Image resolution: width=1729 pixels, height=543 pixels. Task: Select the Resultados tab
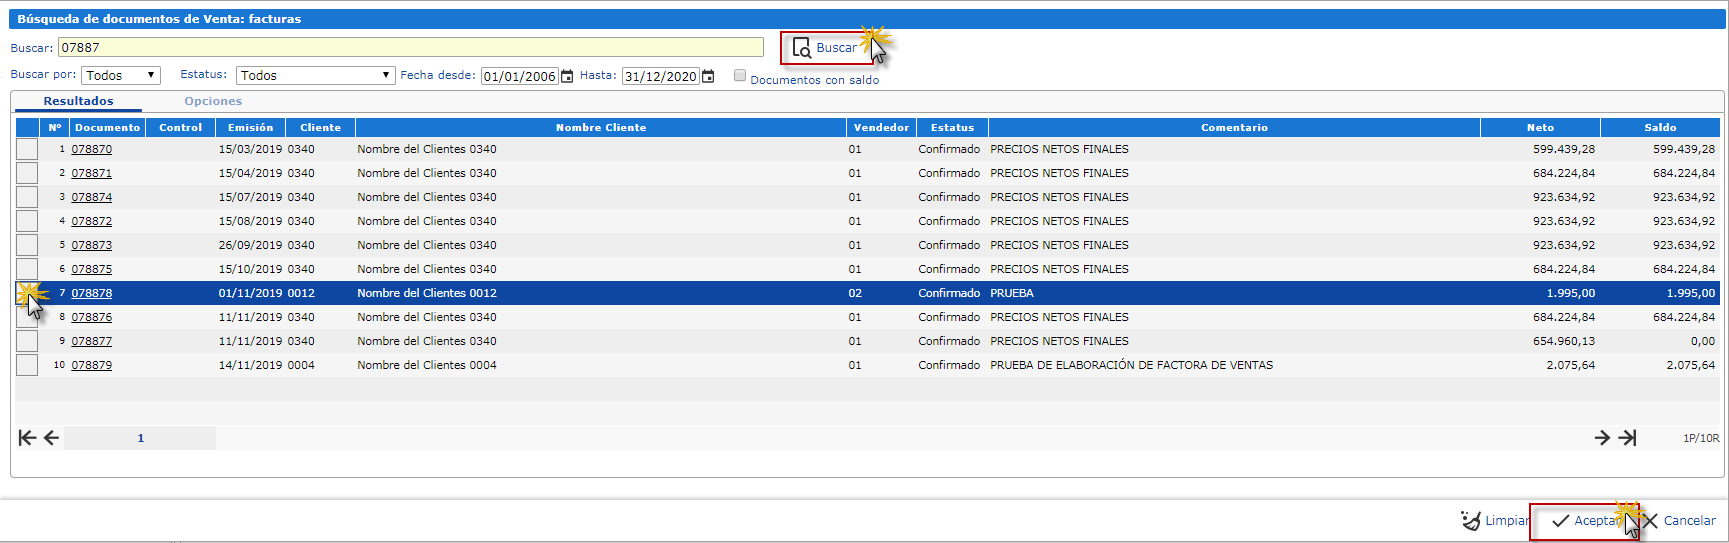tap(78, 101)
